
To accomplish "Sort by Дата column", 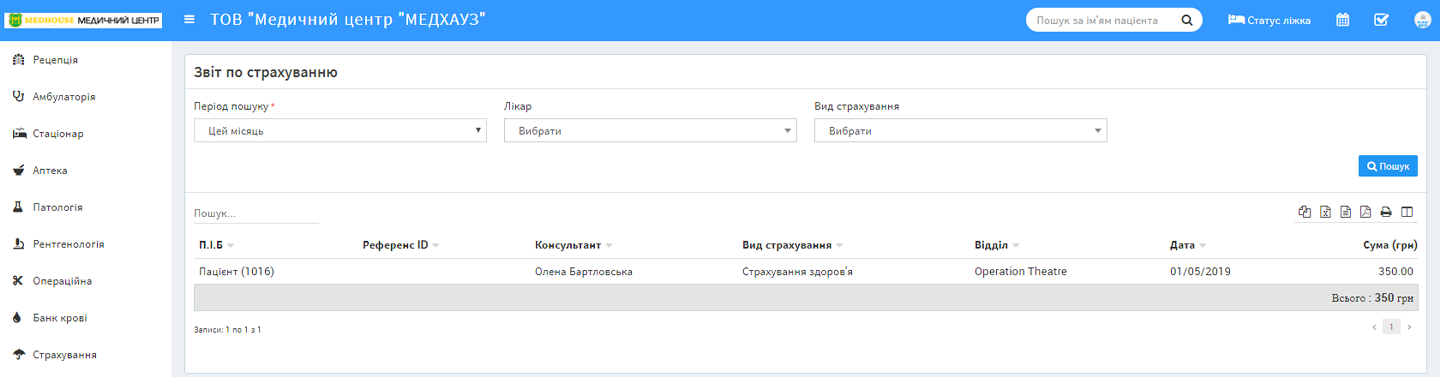I will tap(1188, 245).
